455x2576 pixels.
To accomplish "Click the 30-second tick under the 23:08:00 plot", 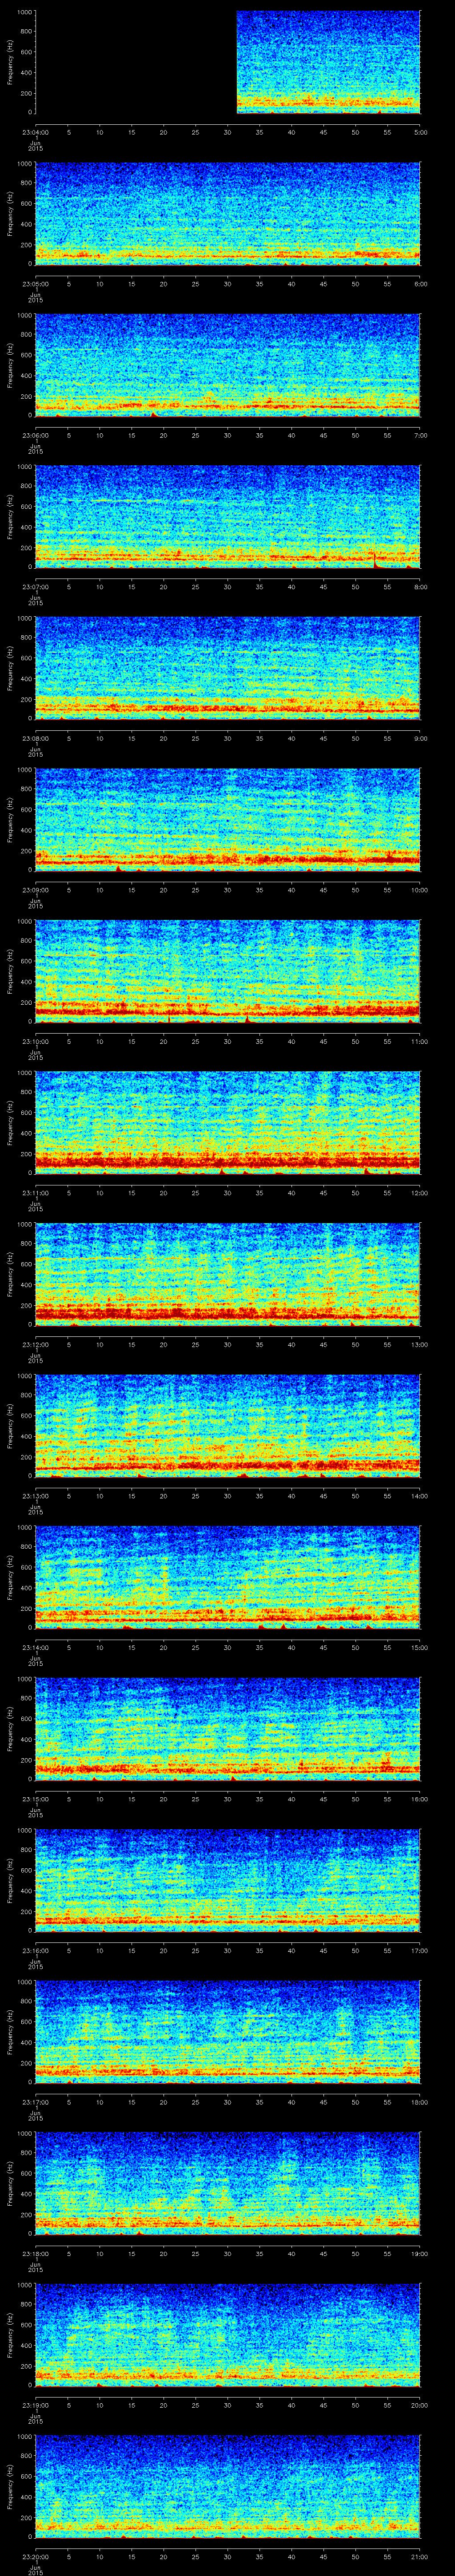I will click(228, 738).
